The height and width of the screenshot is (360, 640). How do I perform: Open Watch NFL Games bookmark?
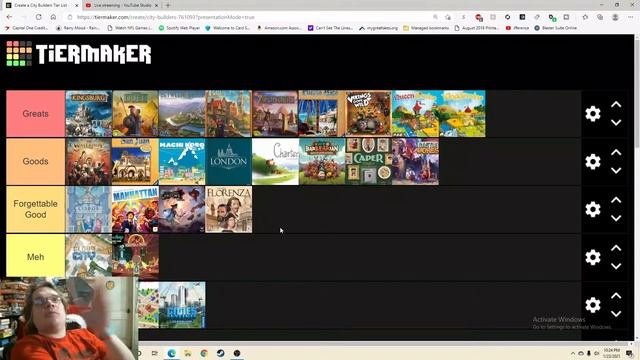coord(130,28)
